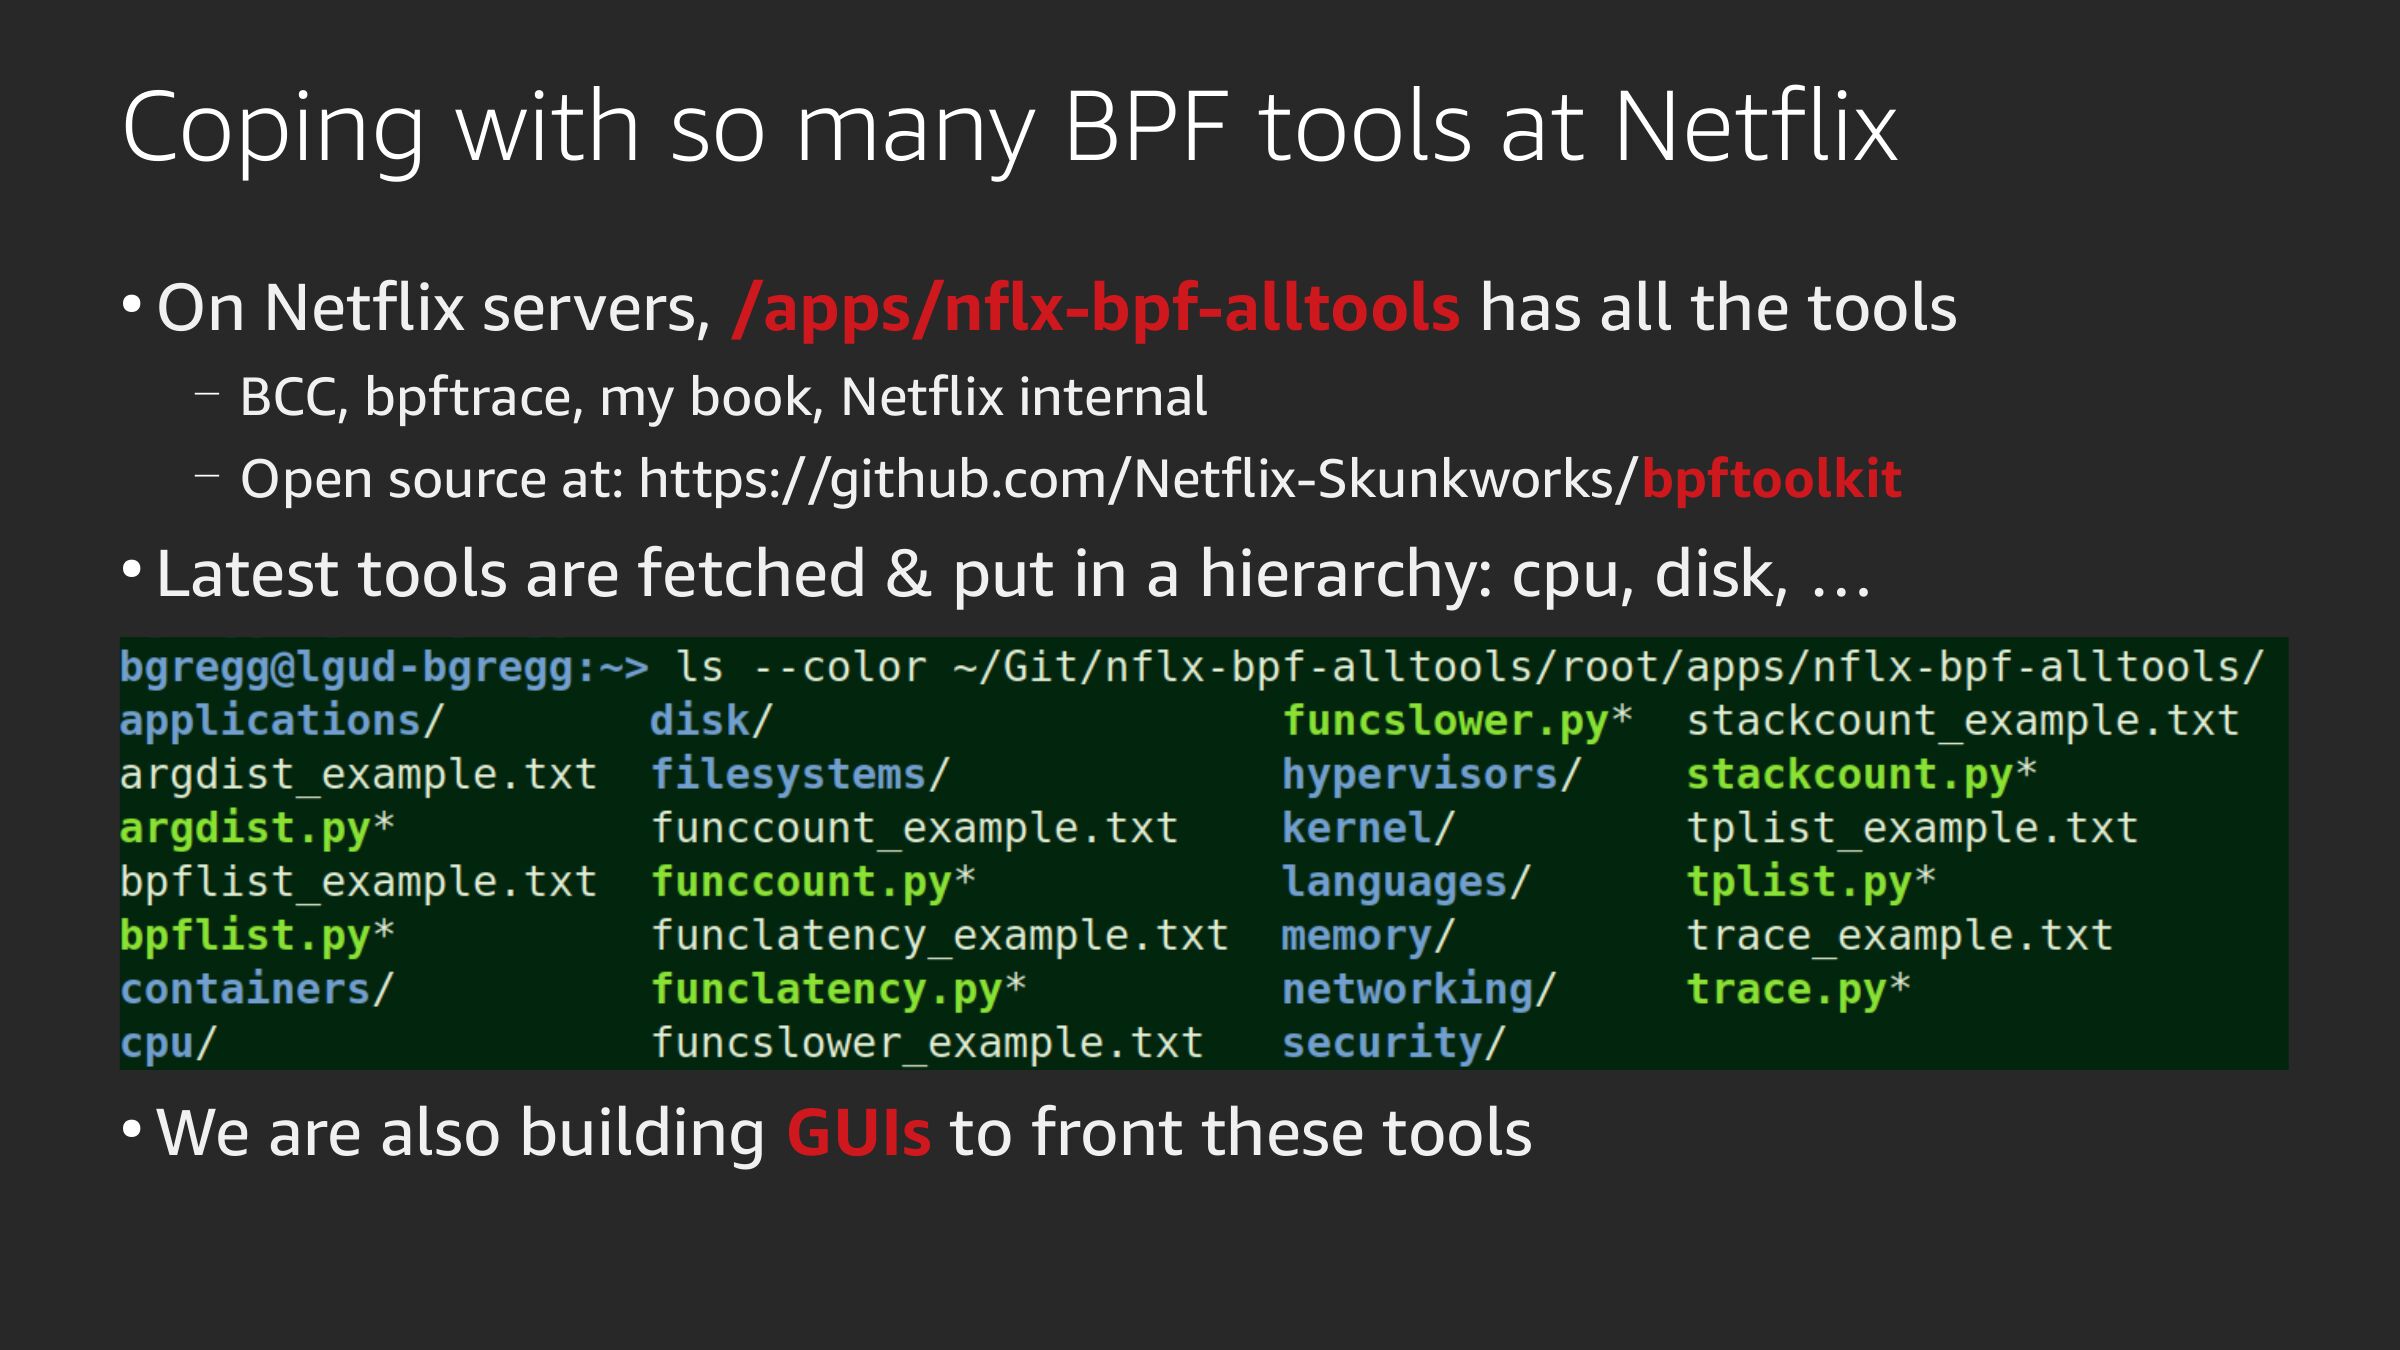Click the hypervisors/ directory entry
Image resolution: width=2400 pixels, height=1350 pixels.
[x=1430, y=775]
